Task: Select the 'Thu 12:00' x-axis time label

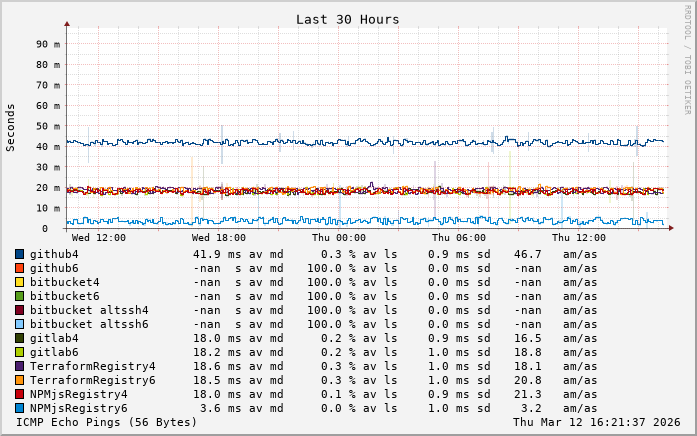Action: tap(578, 238)
